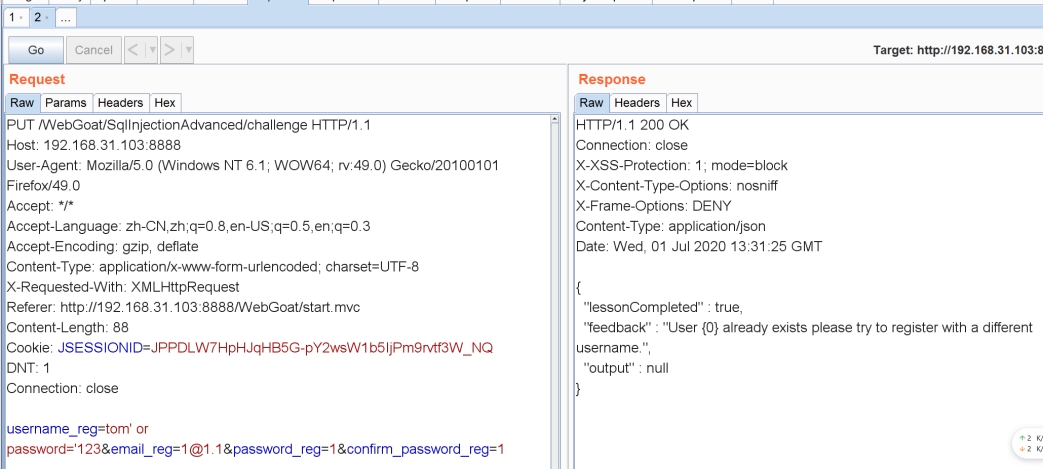Click the Cancel button
Screen dimensions: 1044x469
pos(94,50)
